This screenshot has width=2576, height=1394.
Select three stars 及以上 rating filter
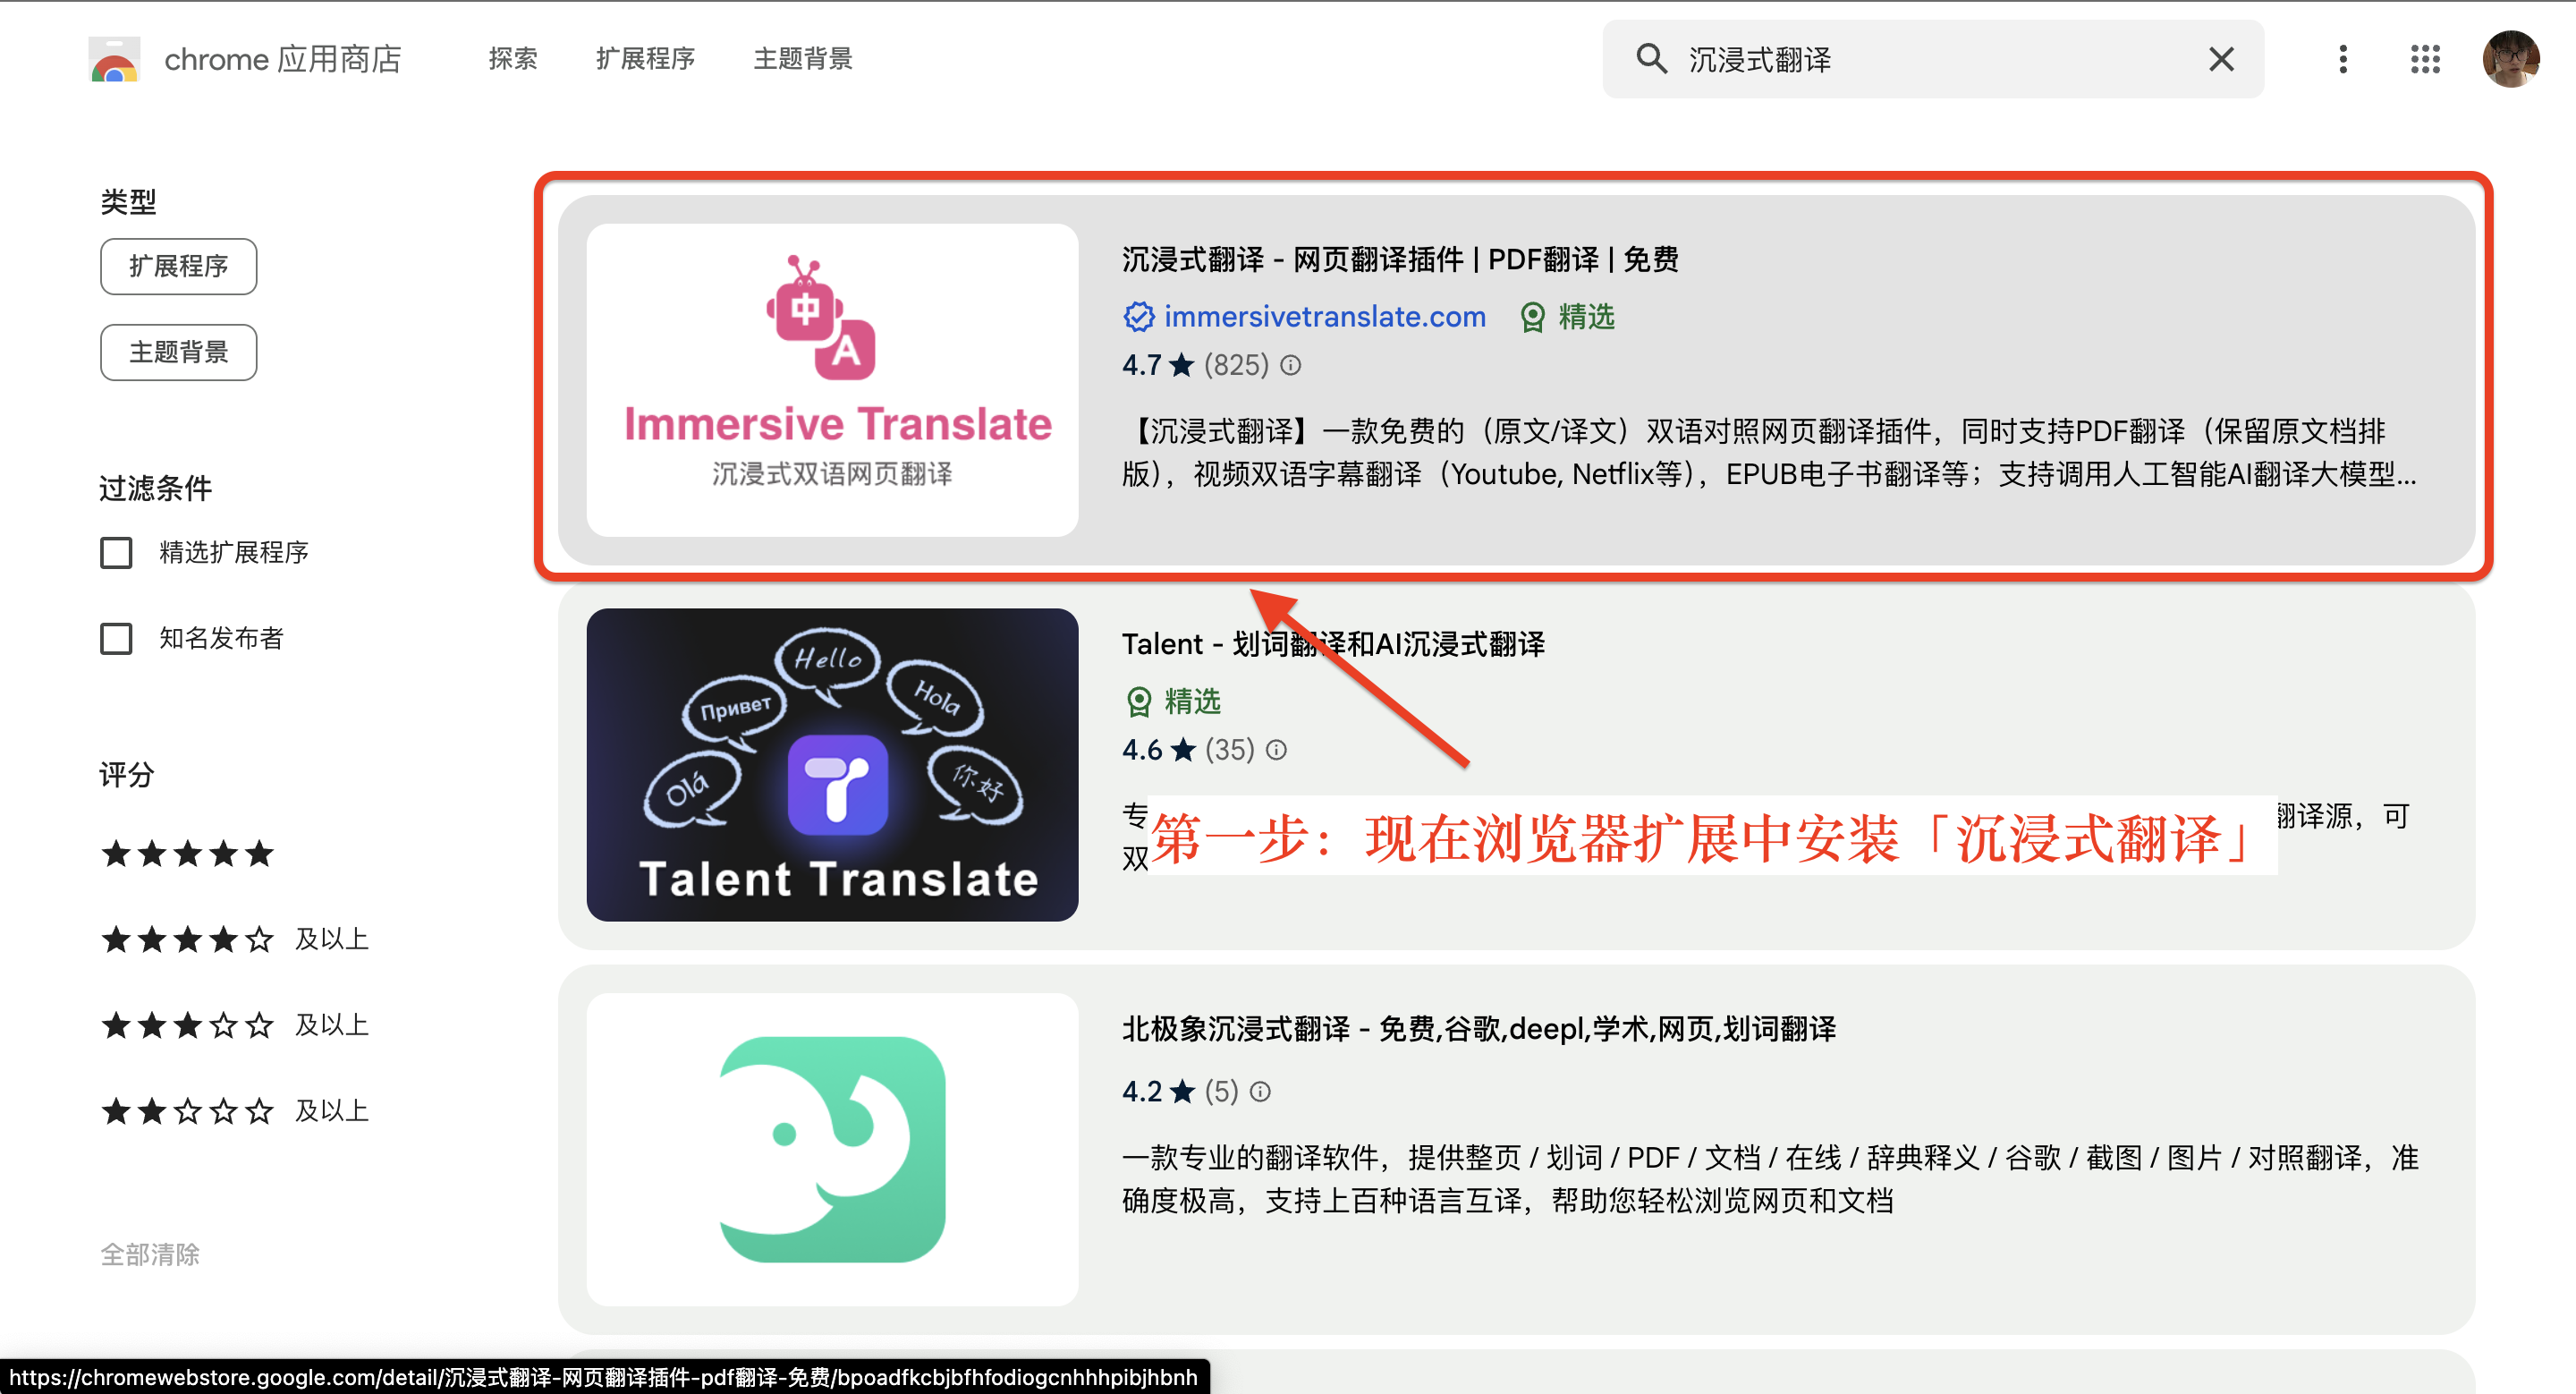coord(235,1025)
